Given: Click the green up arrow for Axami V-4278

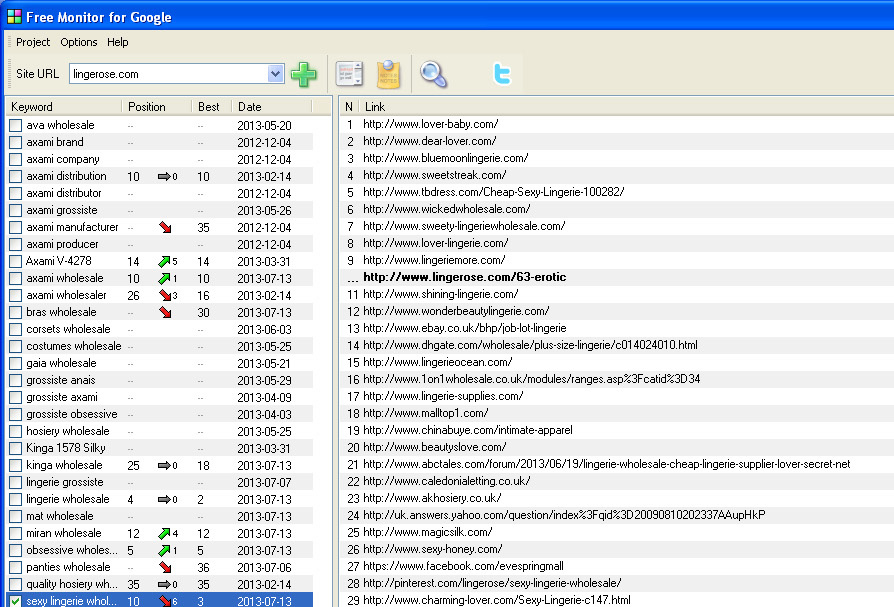Looking at the screenshot, I should (x=164, y=262).
